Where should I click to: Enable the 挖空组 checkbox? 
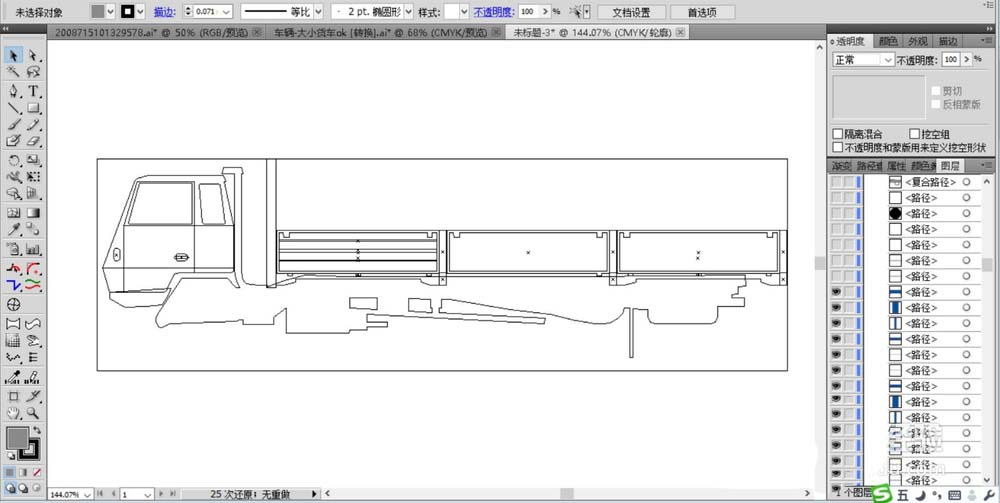(x=913, y=134)
